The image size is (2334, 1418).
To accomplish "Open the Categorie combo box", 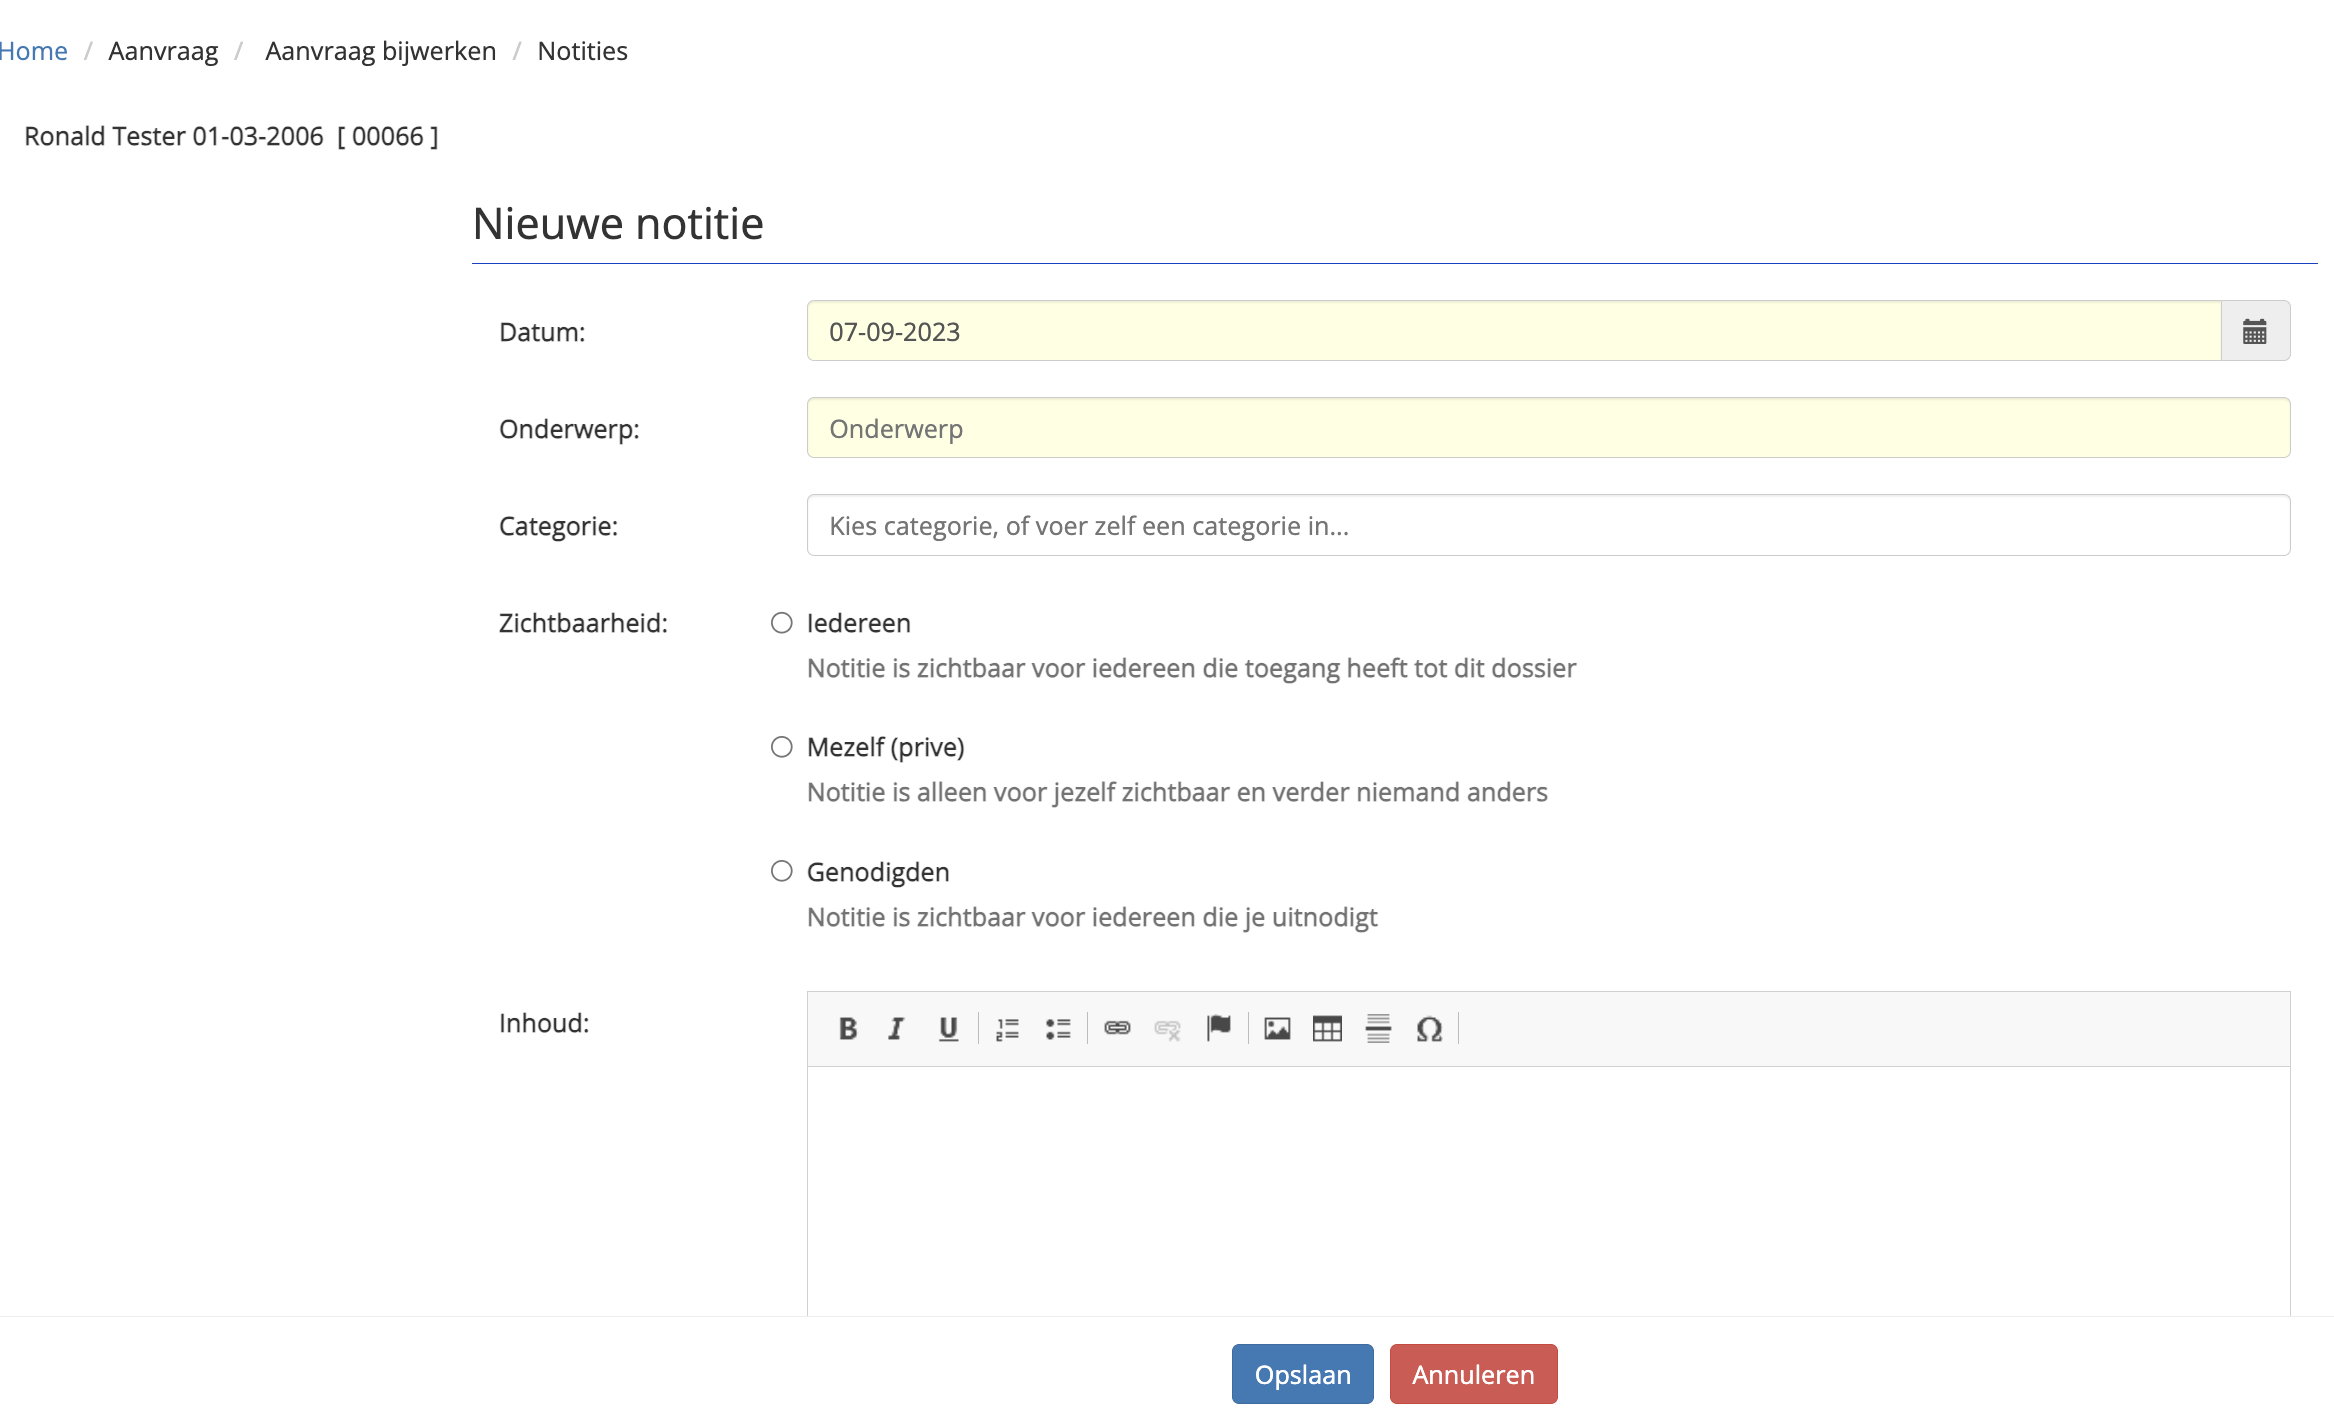I will (1548, 525).
